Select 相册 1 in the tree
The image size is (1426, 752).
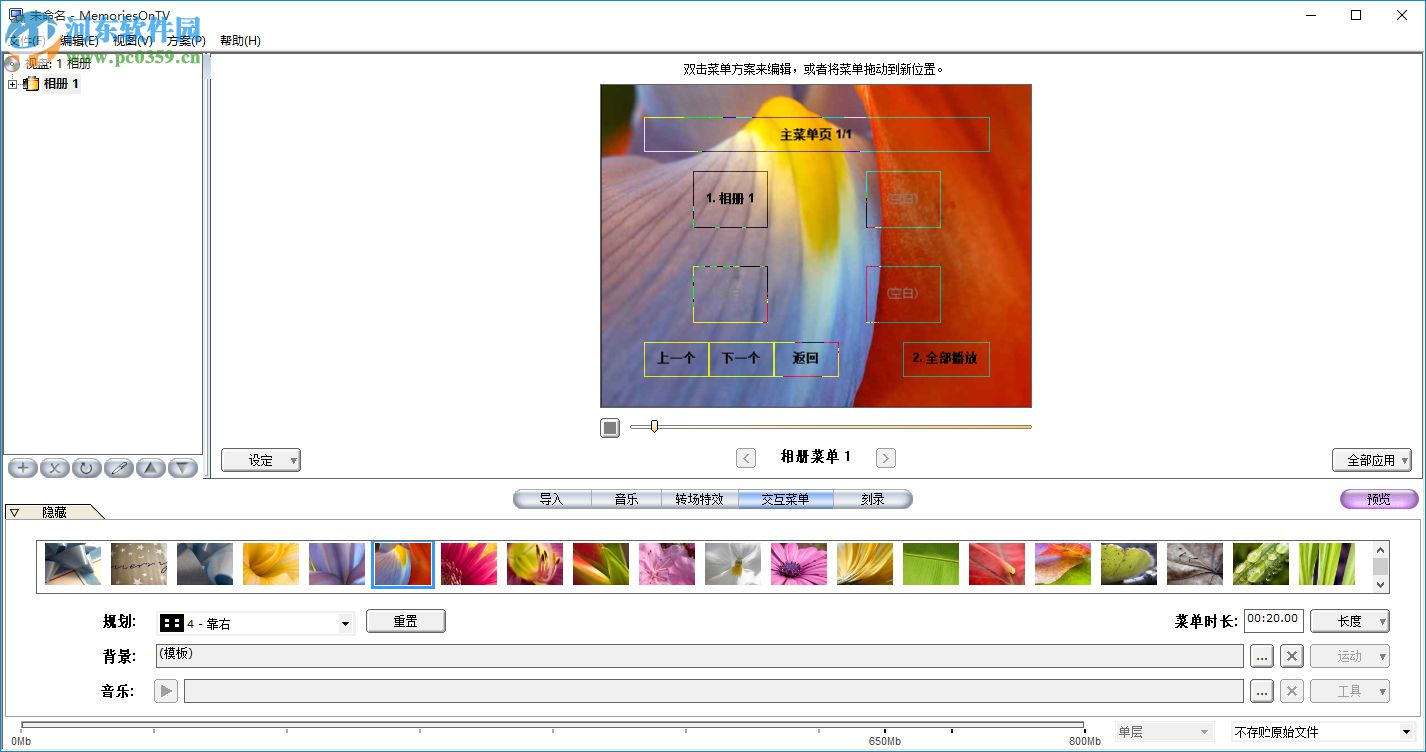[x=61, y=84]
